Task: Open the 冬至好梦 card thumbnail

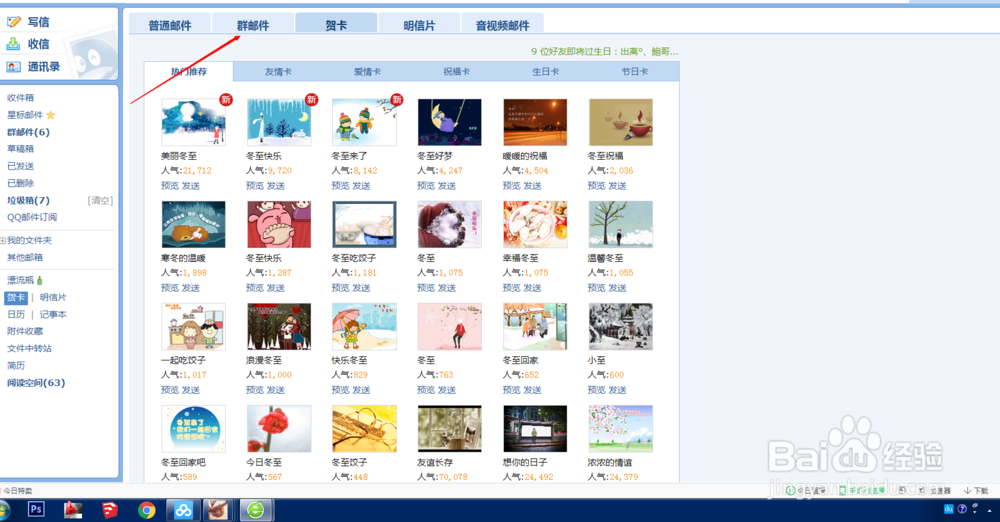Action: pyautogui.click(x=450, y=123)
